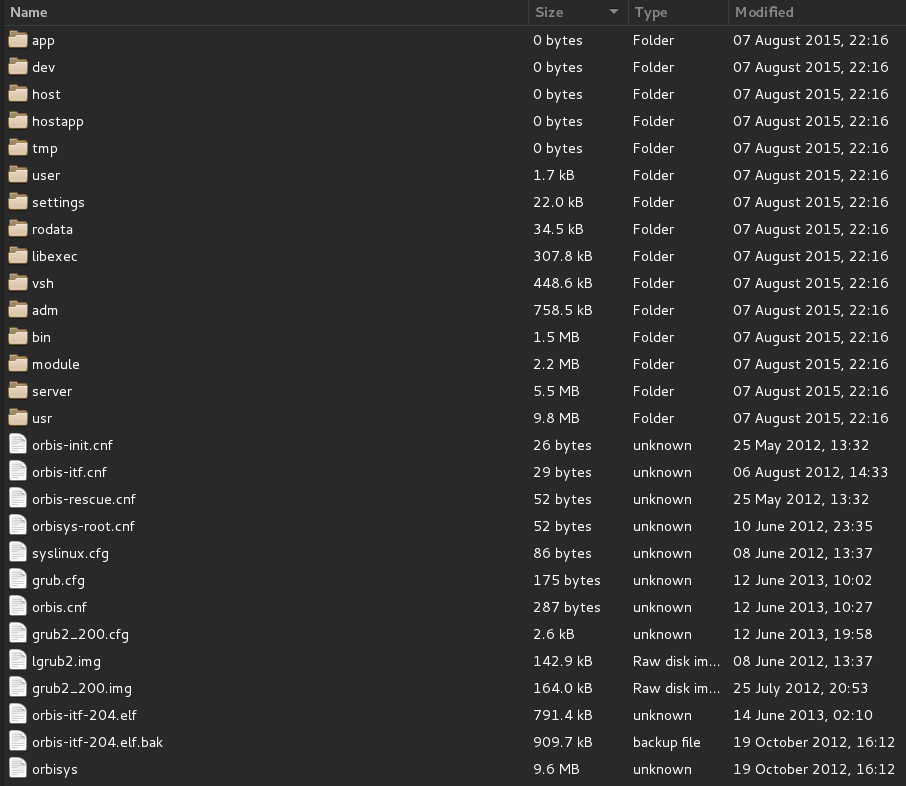Select the settings folder row
Image resolution: width=906 pixels, height=786 pixels.
(453, 202)
